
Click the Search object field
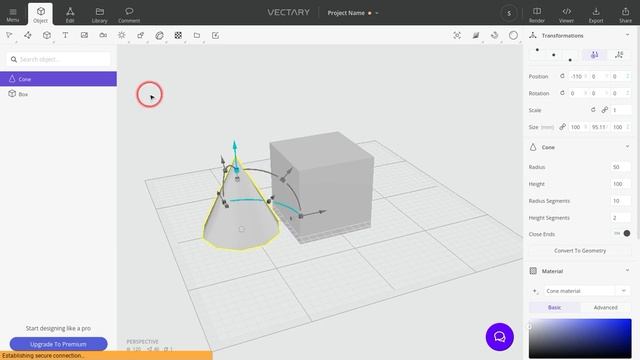[x=58, y=59]
